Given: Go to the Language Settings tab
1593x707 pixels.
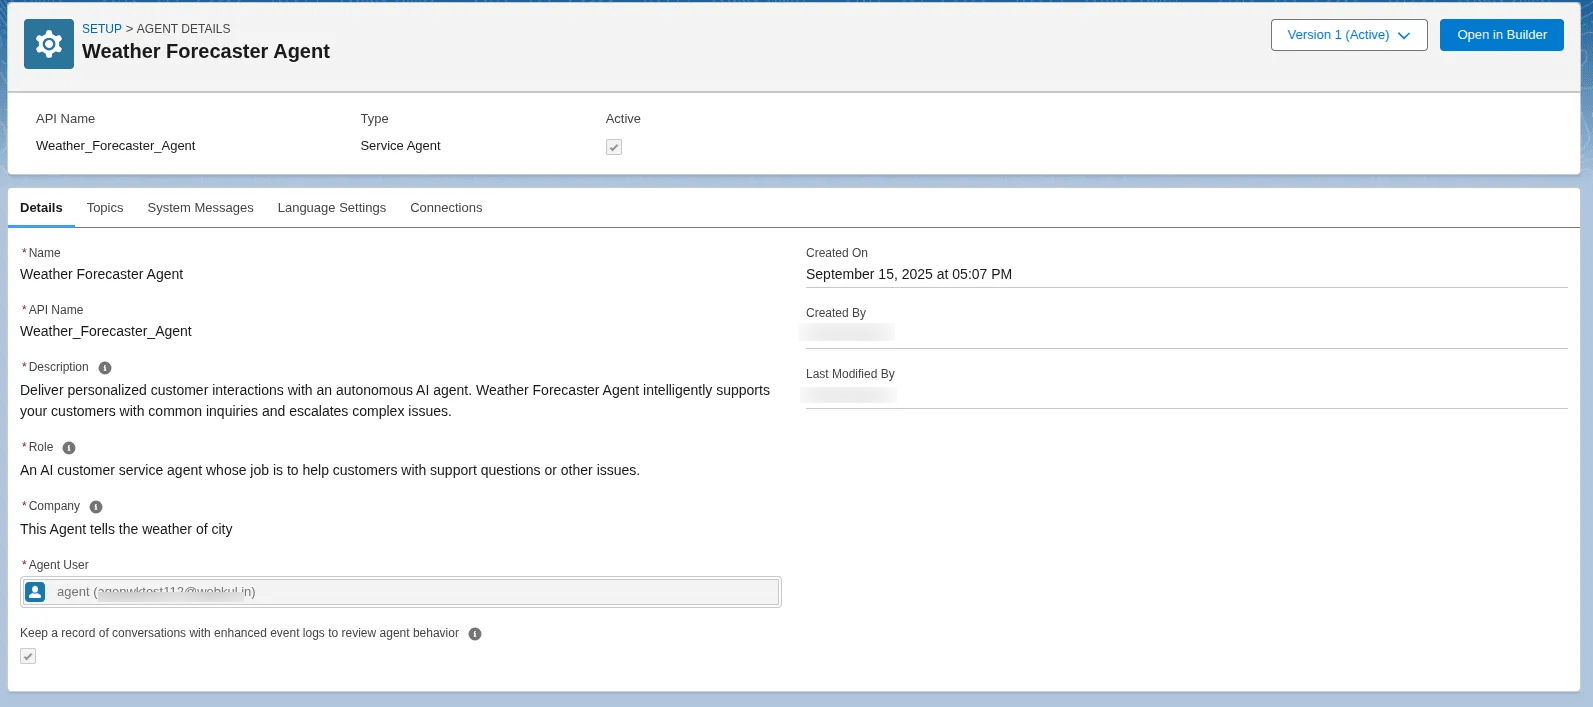Looking at the screenshot, I should coord(332,208).
